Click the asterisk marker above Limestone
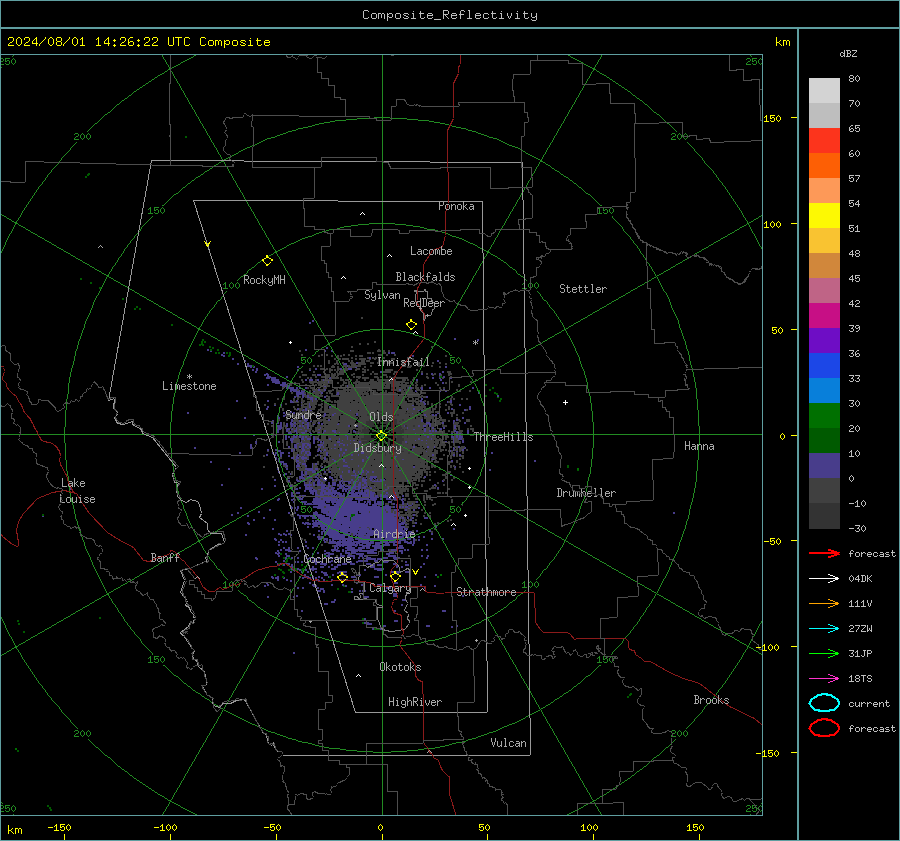 pos(189,377)
